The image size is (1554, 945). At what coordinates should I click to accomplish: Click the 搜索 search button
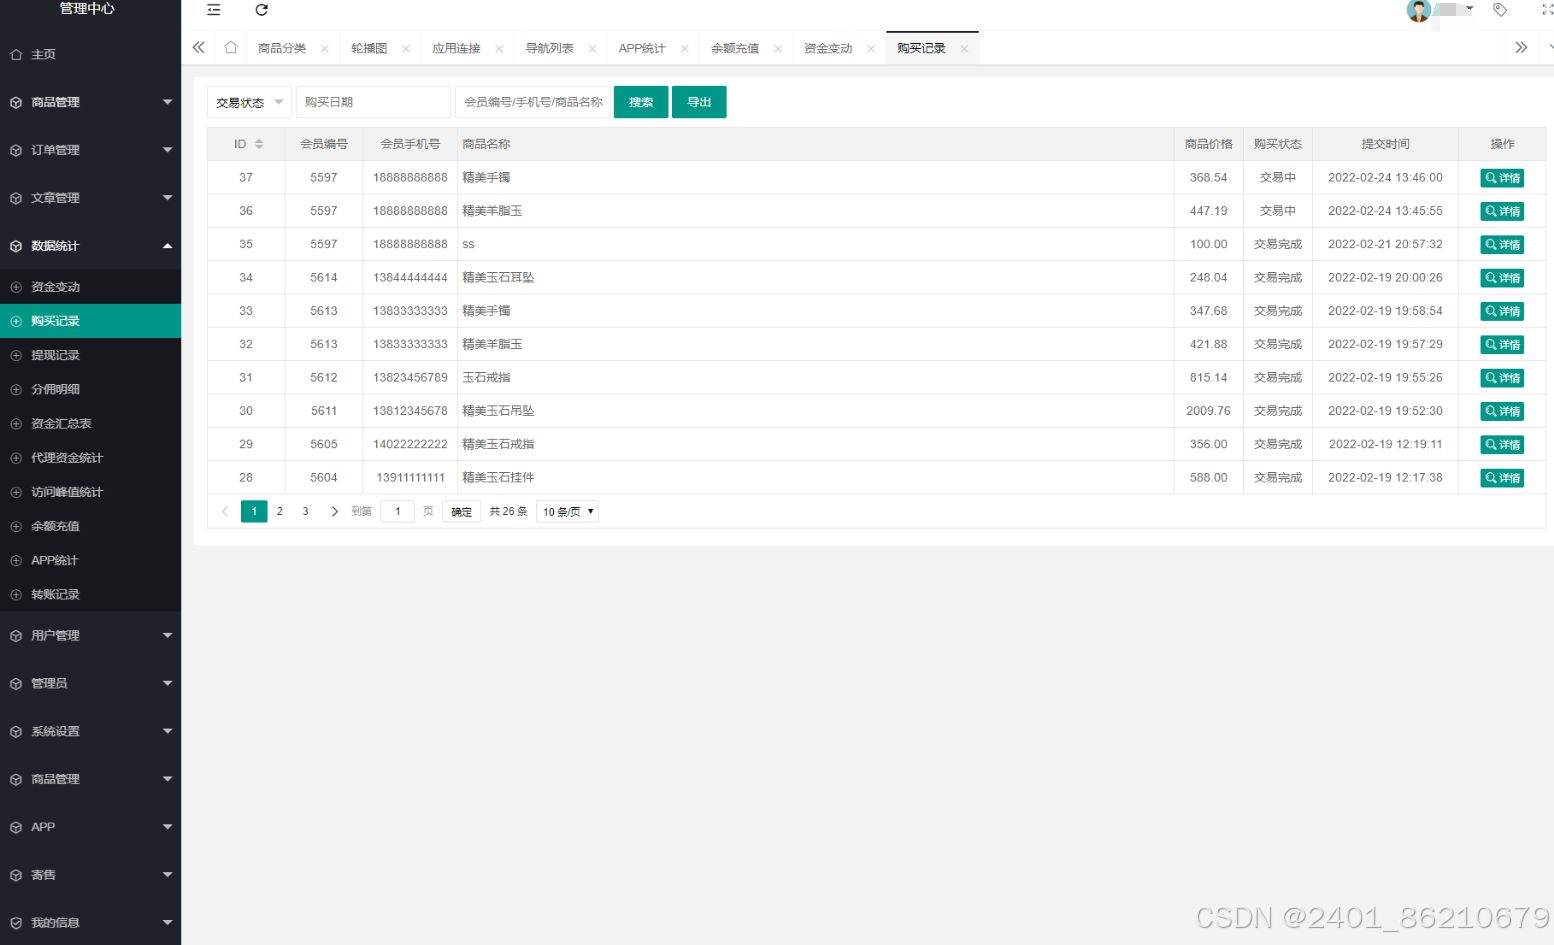tap(640, 101)
